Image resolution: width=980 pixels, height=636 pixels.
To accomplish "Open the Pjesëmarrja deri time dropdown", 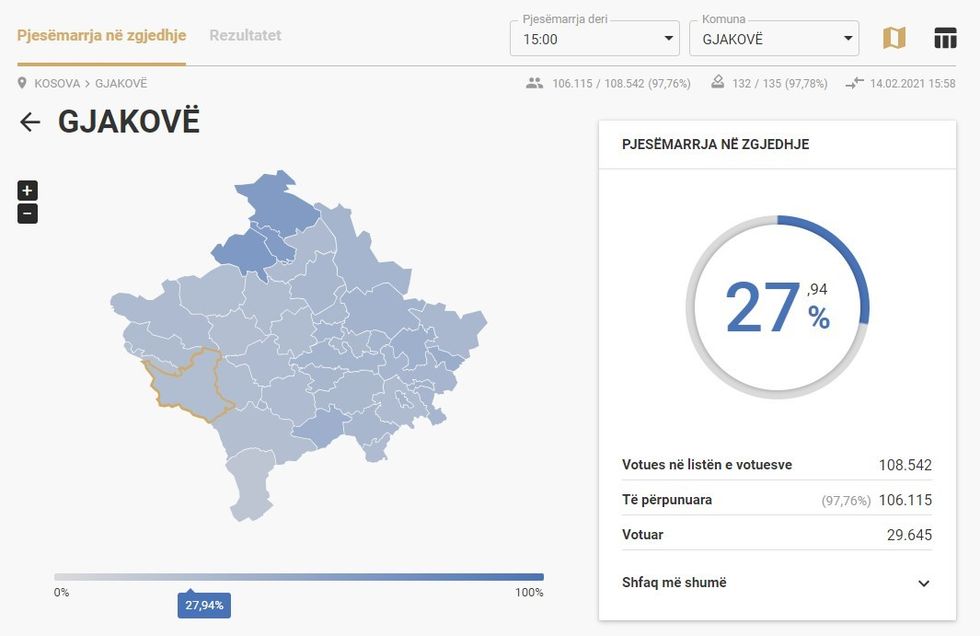I will 594,38.
